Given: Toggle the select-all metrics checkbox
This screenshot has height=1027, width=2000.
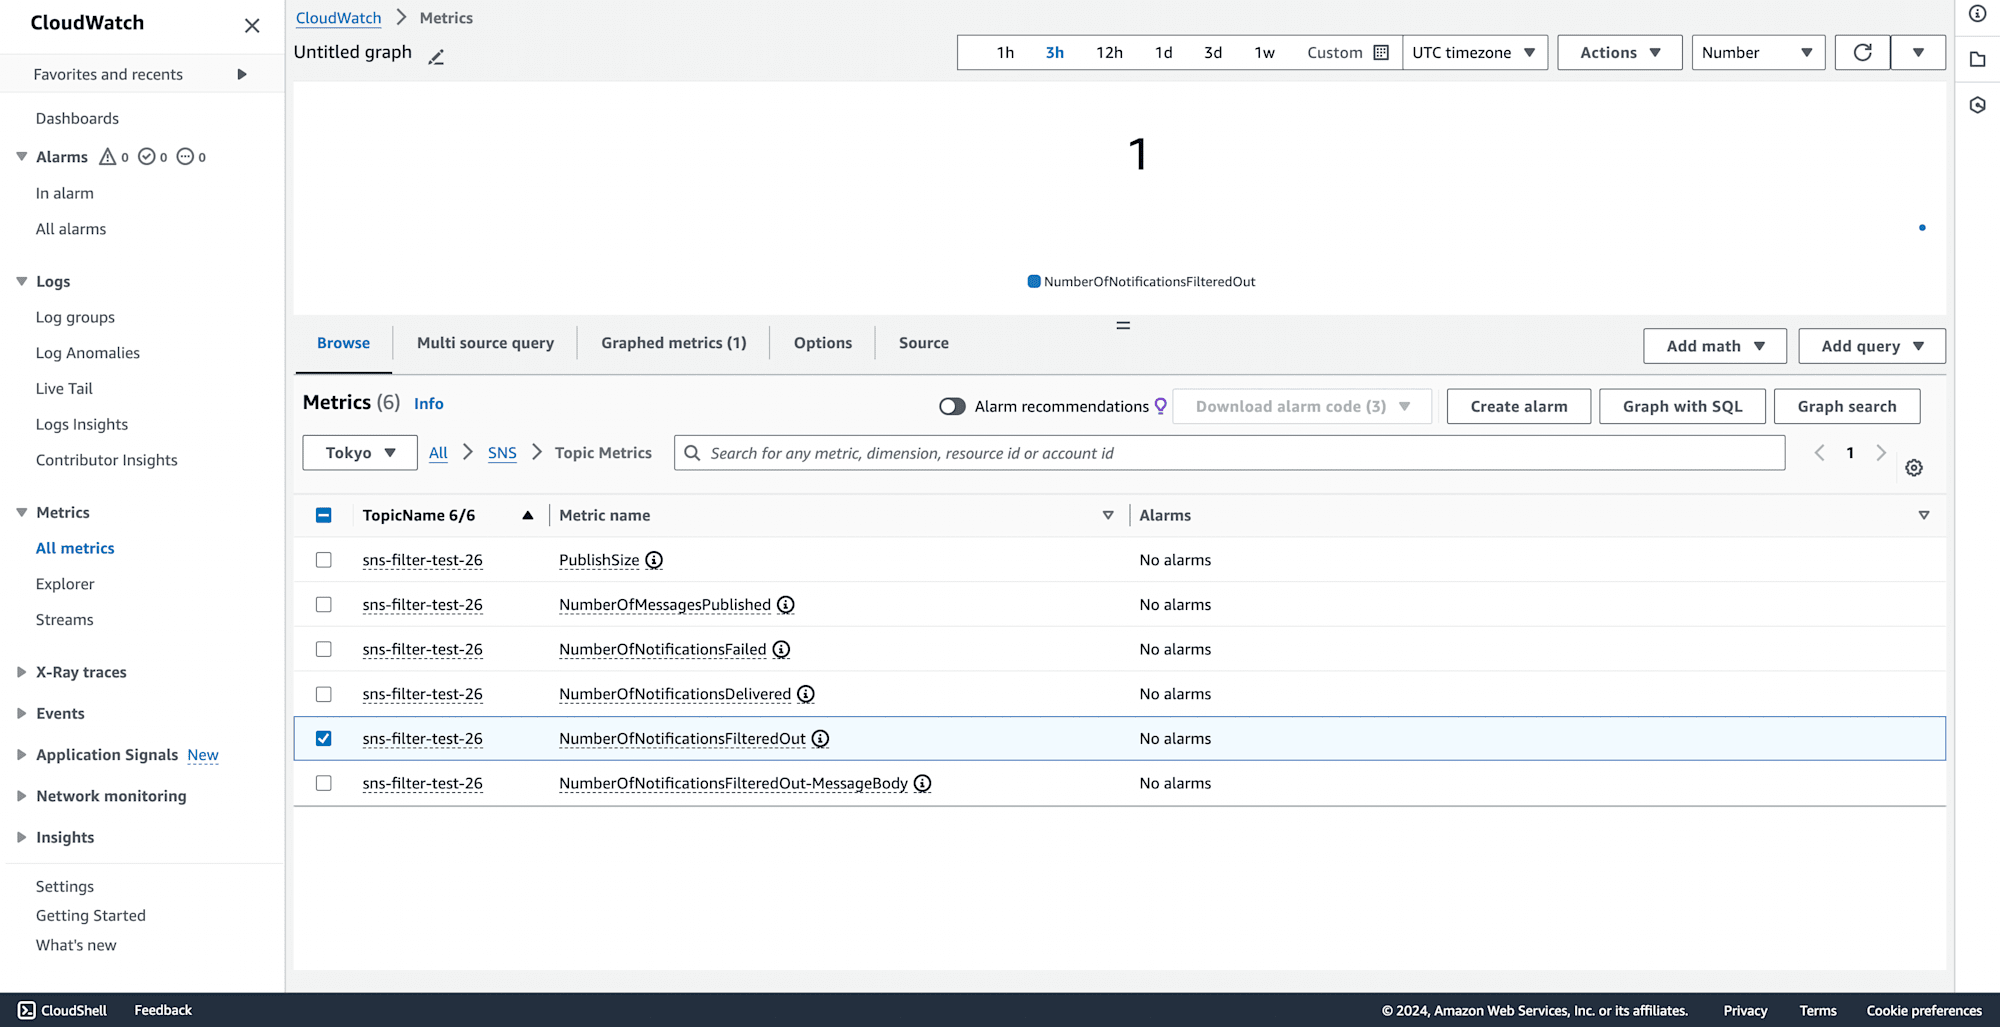Looking at the screenshot, I should (323, 515).
